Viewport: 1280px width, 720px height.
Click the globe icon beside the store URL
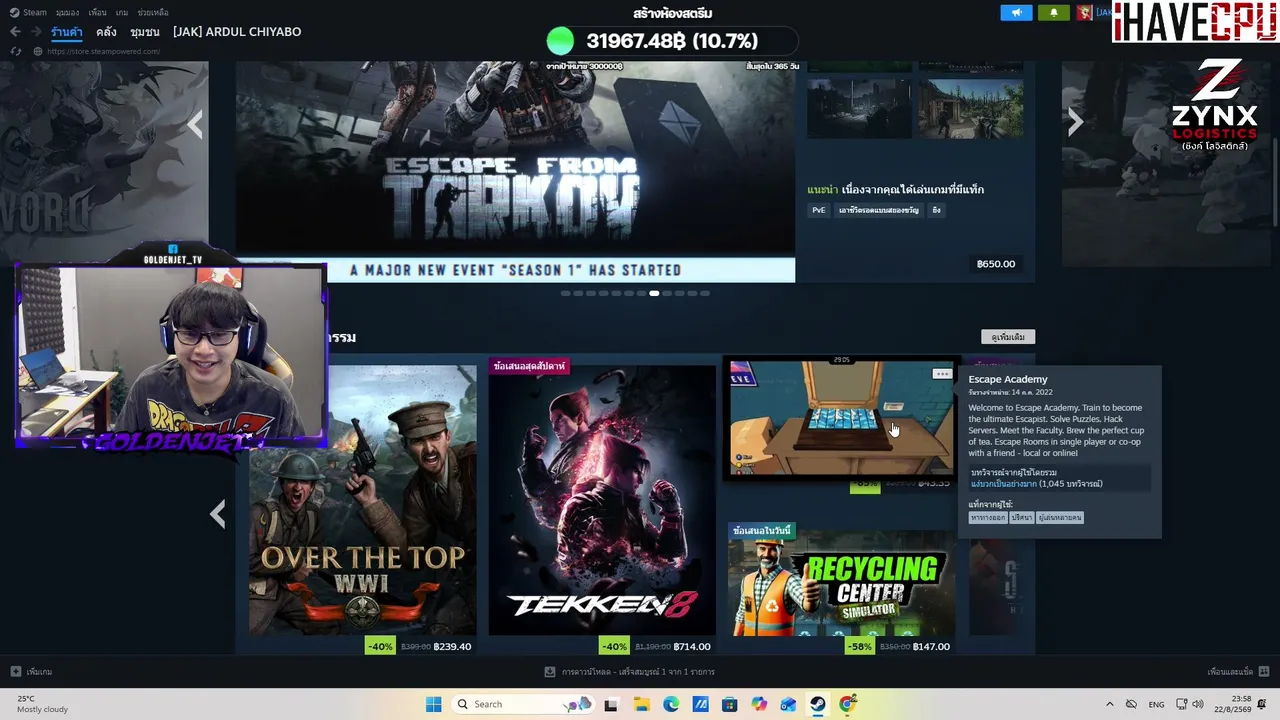pyautogui.click(x=38, y=51)
